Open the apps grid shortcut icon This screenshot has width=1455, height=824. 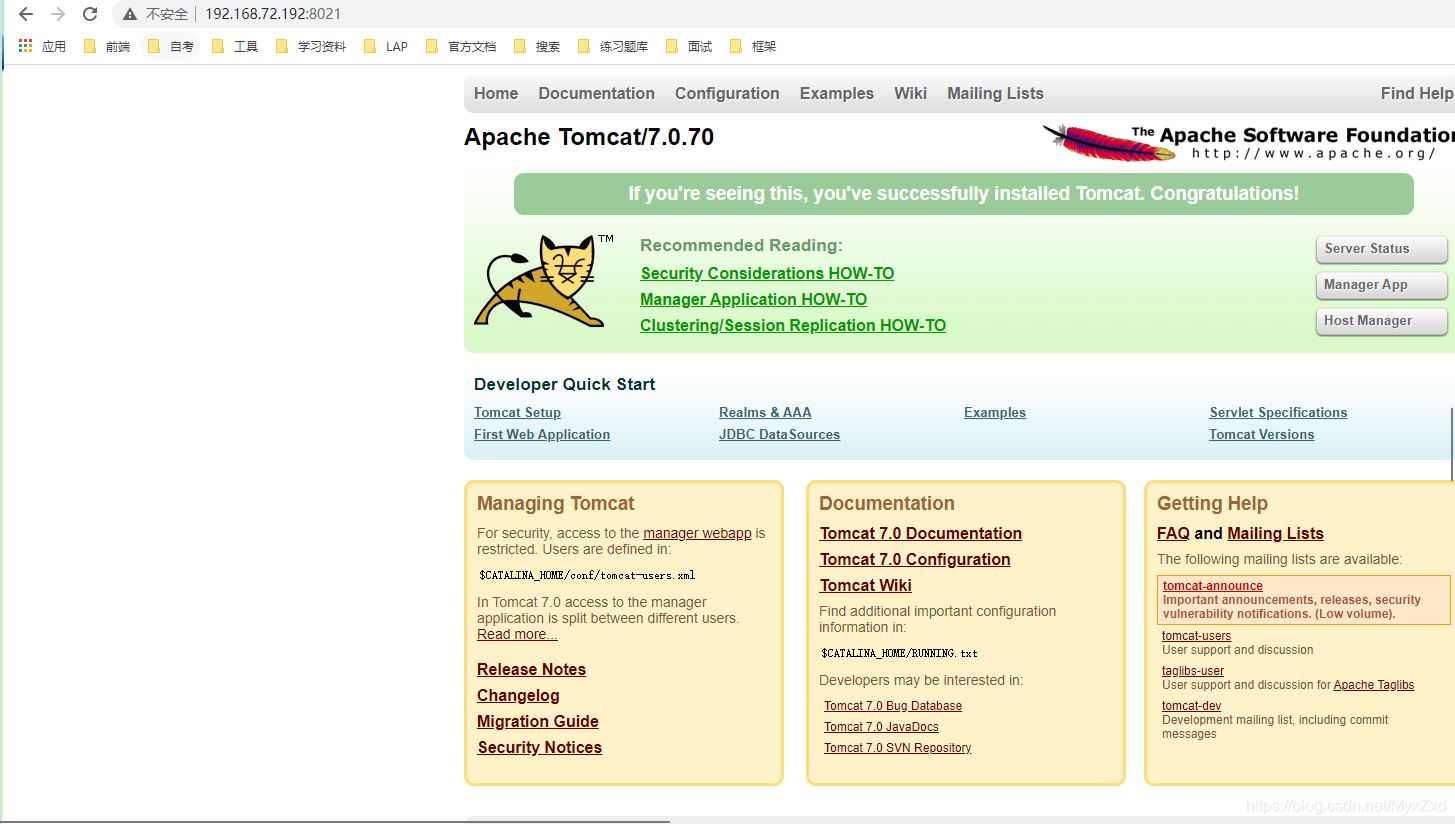click(x=26, y=46)
